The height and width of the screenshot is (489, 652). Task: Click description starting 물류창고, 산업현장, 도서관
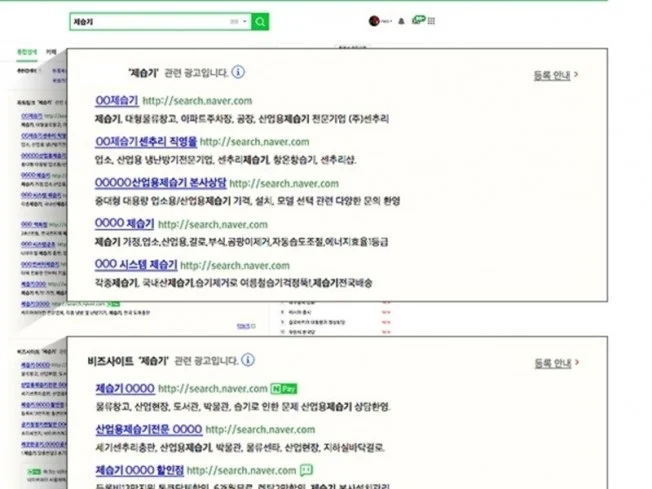point(243,406)
